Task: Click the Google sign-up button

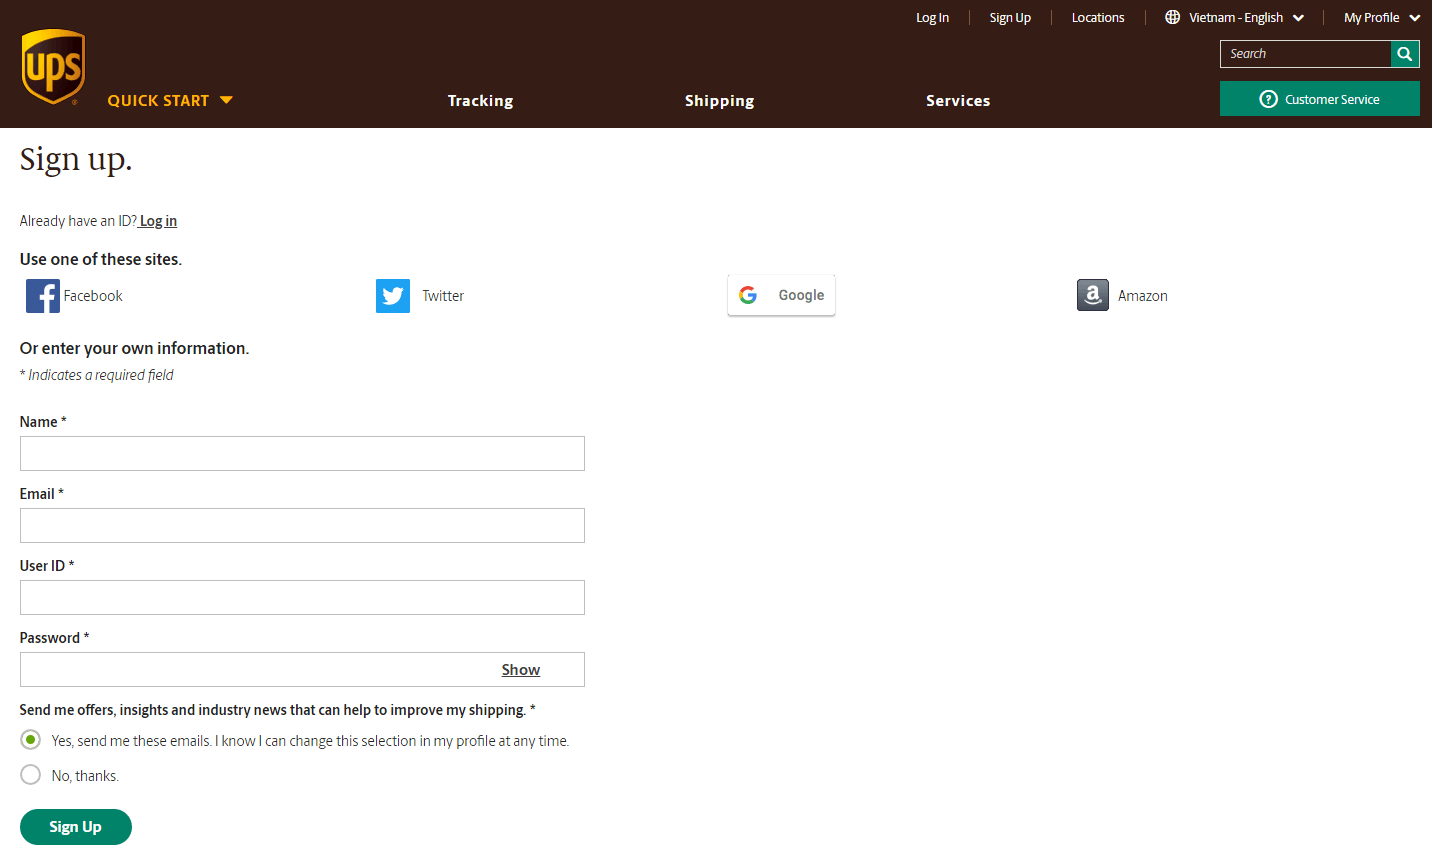Action: tap(781, 295)
